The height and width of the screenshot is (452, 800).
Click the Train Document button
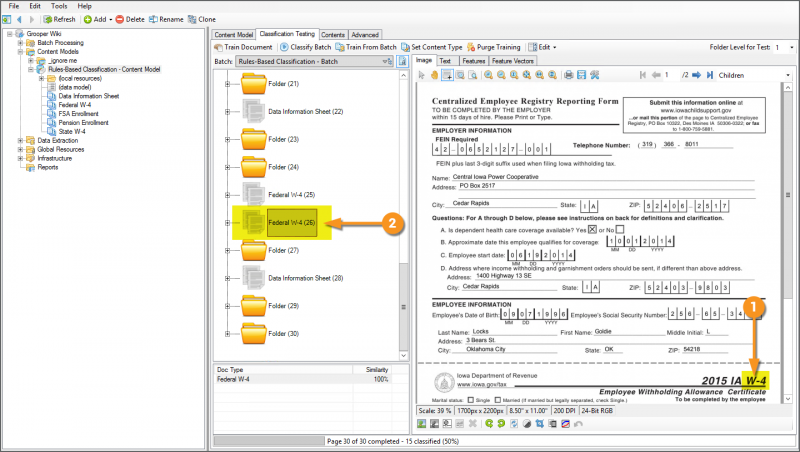(243, 47)
